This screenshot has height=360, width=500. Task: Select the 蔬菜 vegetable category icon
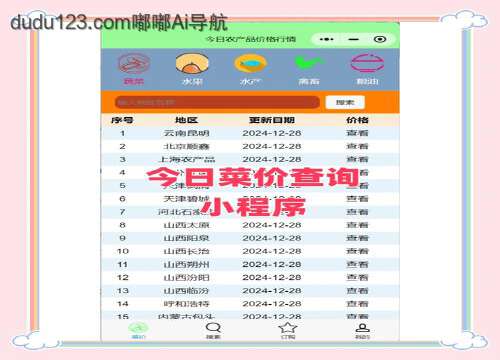134,64
